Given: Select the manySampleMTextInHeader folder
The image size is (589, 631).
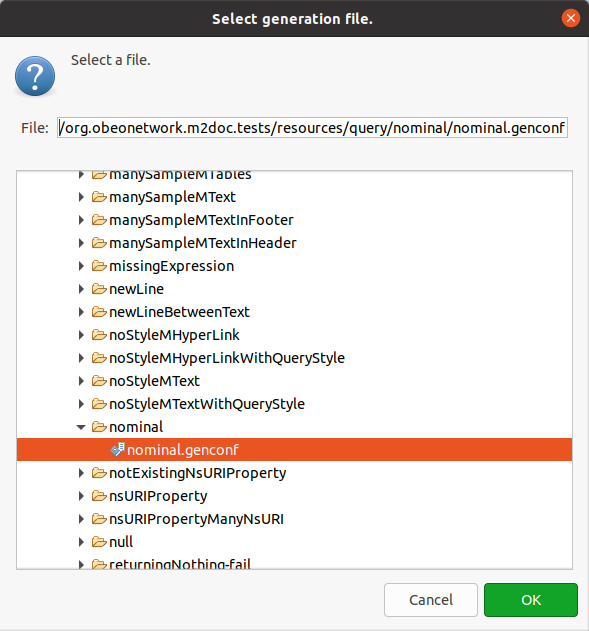Looking at the screenshot, I should tap(203, 243).
